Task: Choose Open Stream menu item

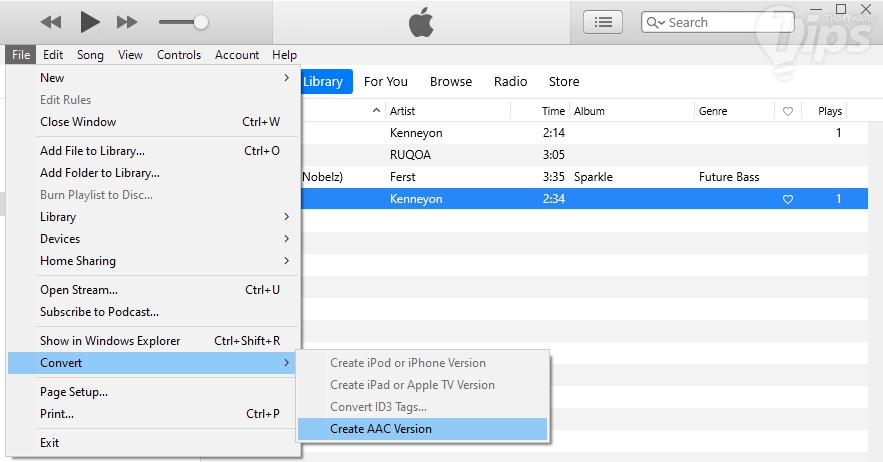Action: [x=154, y=290]
